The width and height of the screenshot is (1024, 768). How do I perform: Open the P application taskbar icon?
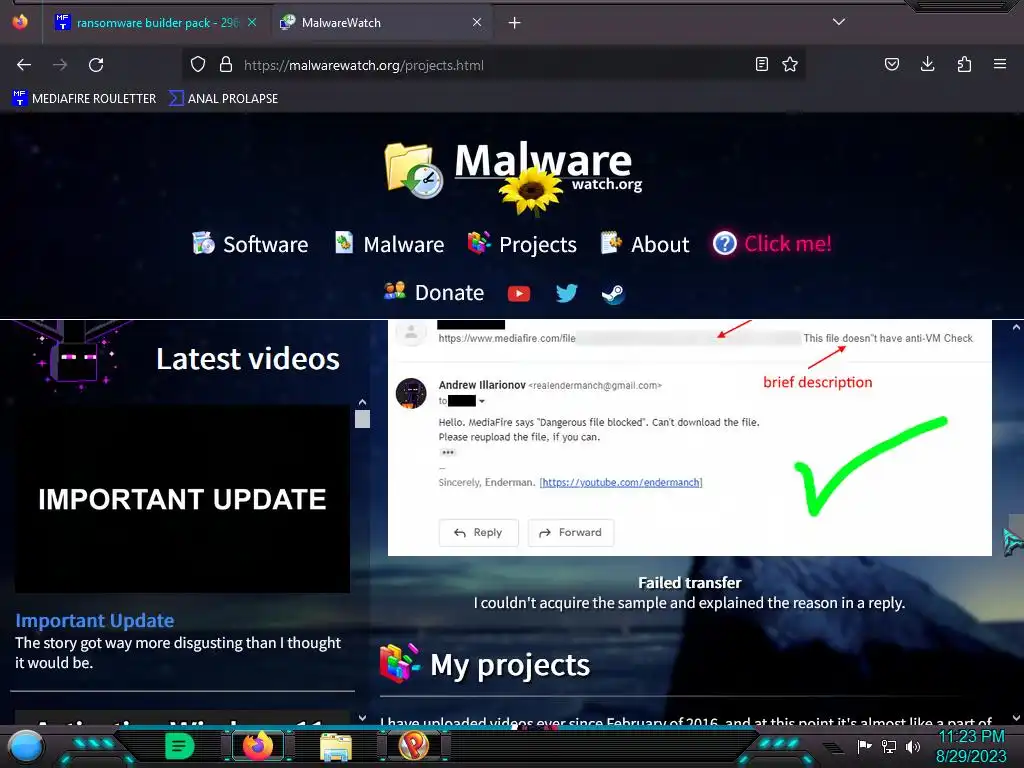[414, 746]
